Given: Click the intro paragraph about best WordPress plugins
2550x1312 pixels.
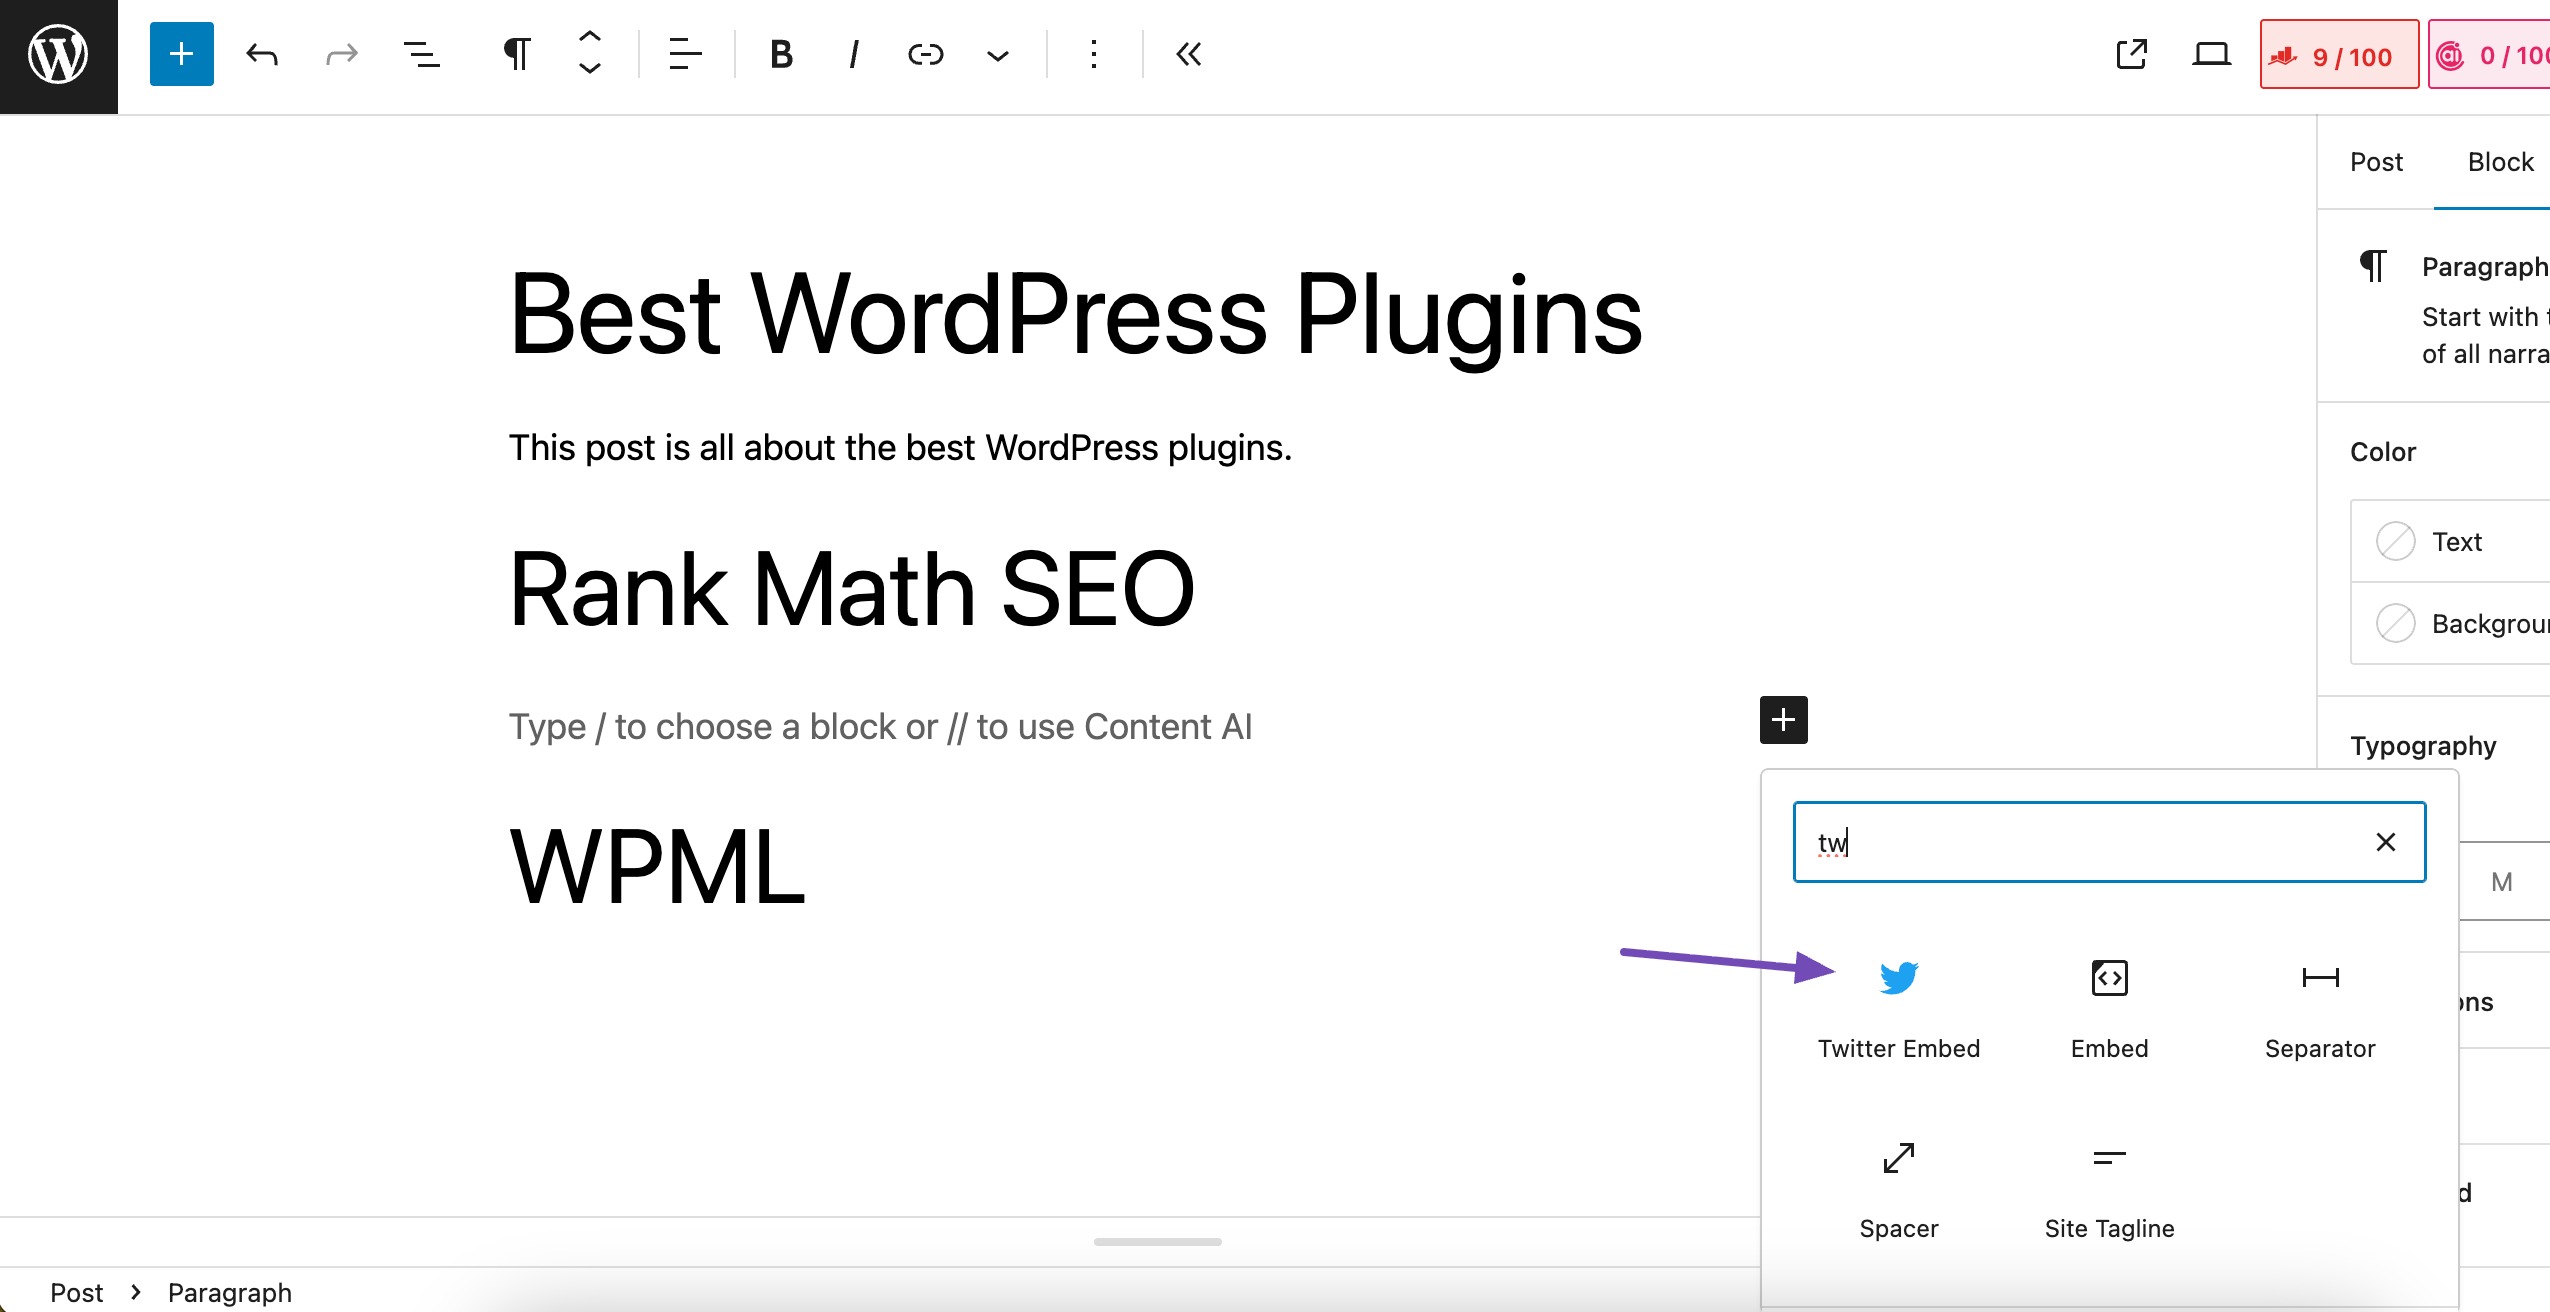Looking at the screenshot, I should [900, 447].
